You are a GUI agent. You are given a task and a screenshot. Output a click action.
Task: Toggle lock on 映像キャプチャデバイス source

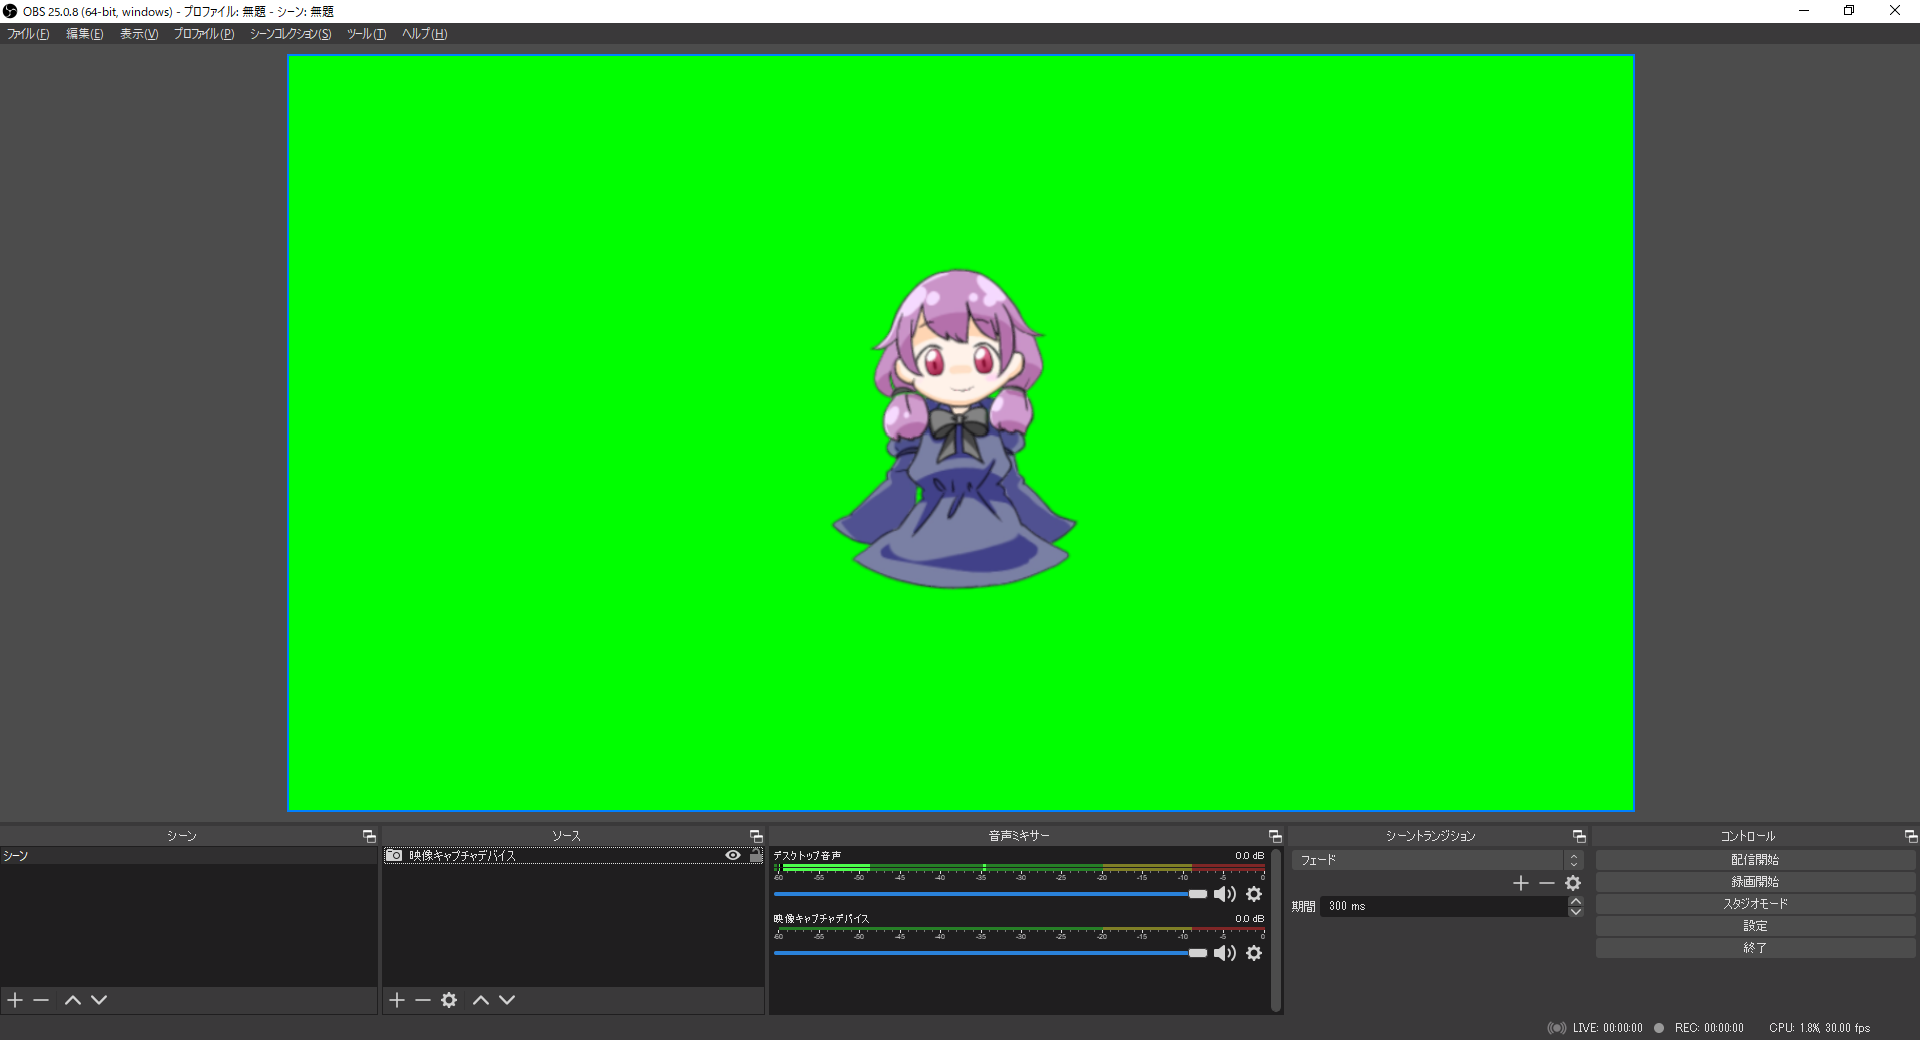(756, 856)
